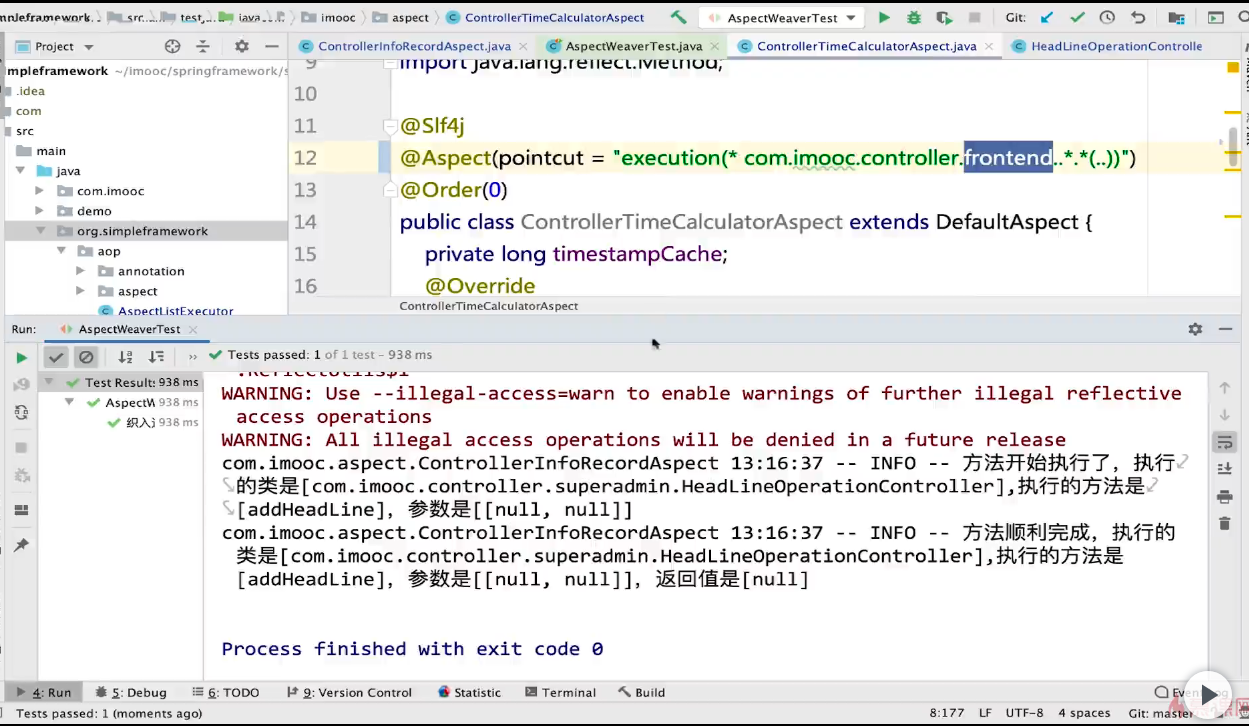This screenshot has height=726, width=1249.
Task: Toggle Soft-Wrap in the console gutter
Action: coord(1224,442)
